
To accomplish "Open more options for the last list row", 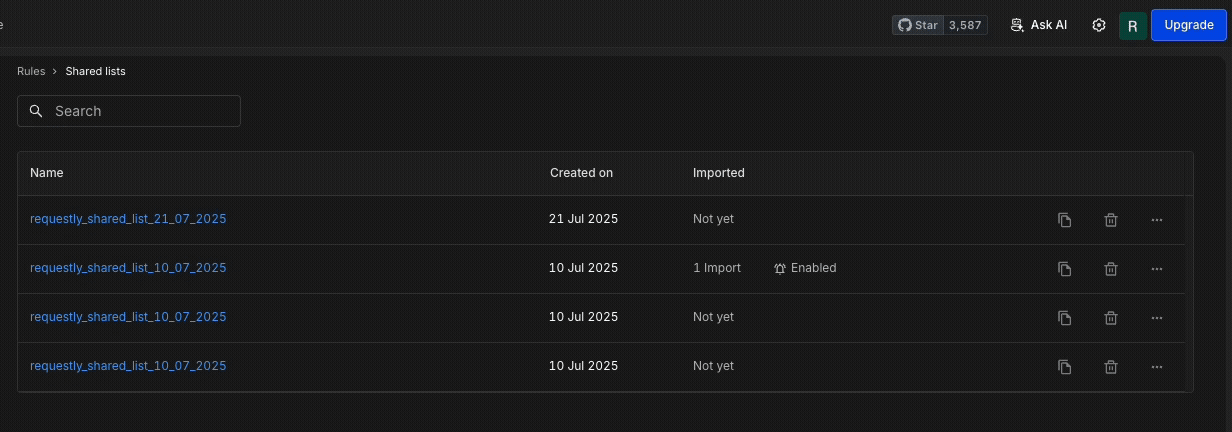I will [1157, 367].
